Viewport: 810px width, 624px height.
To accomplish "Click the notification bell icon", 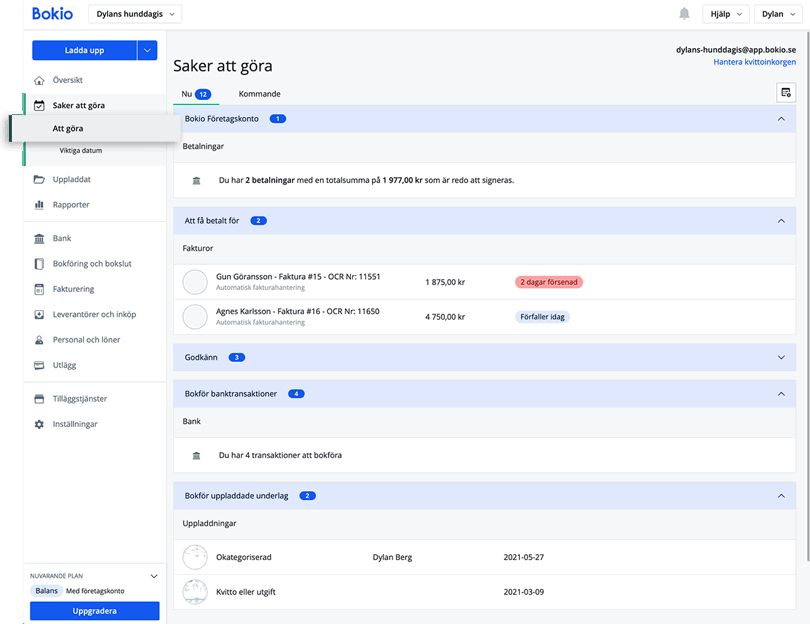I will click(x=684, y=14).
